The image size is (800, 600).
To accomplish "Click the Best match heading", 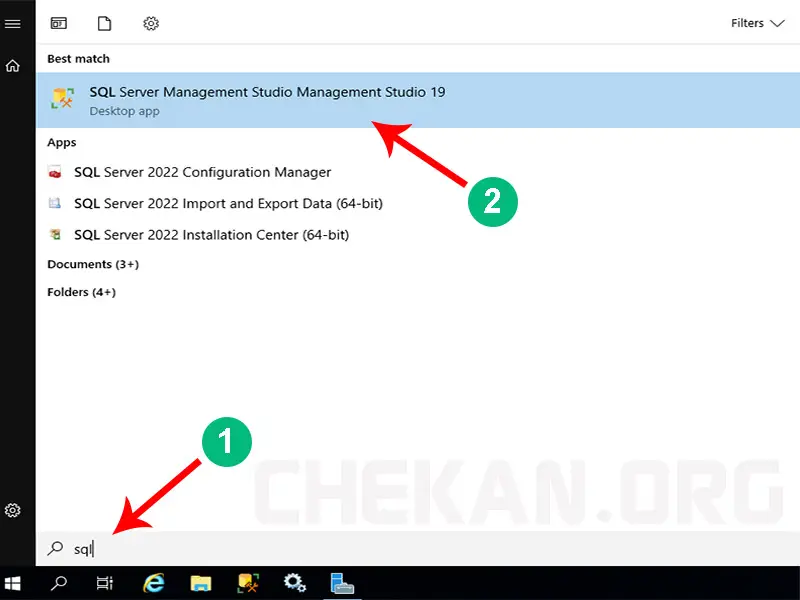I will pyautogui.click(x=78, y=59).
